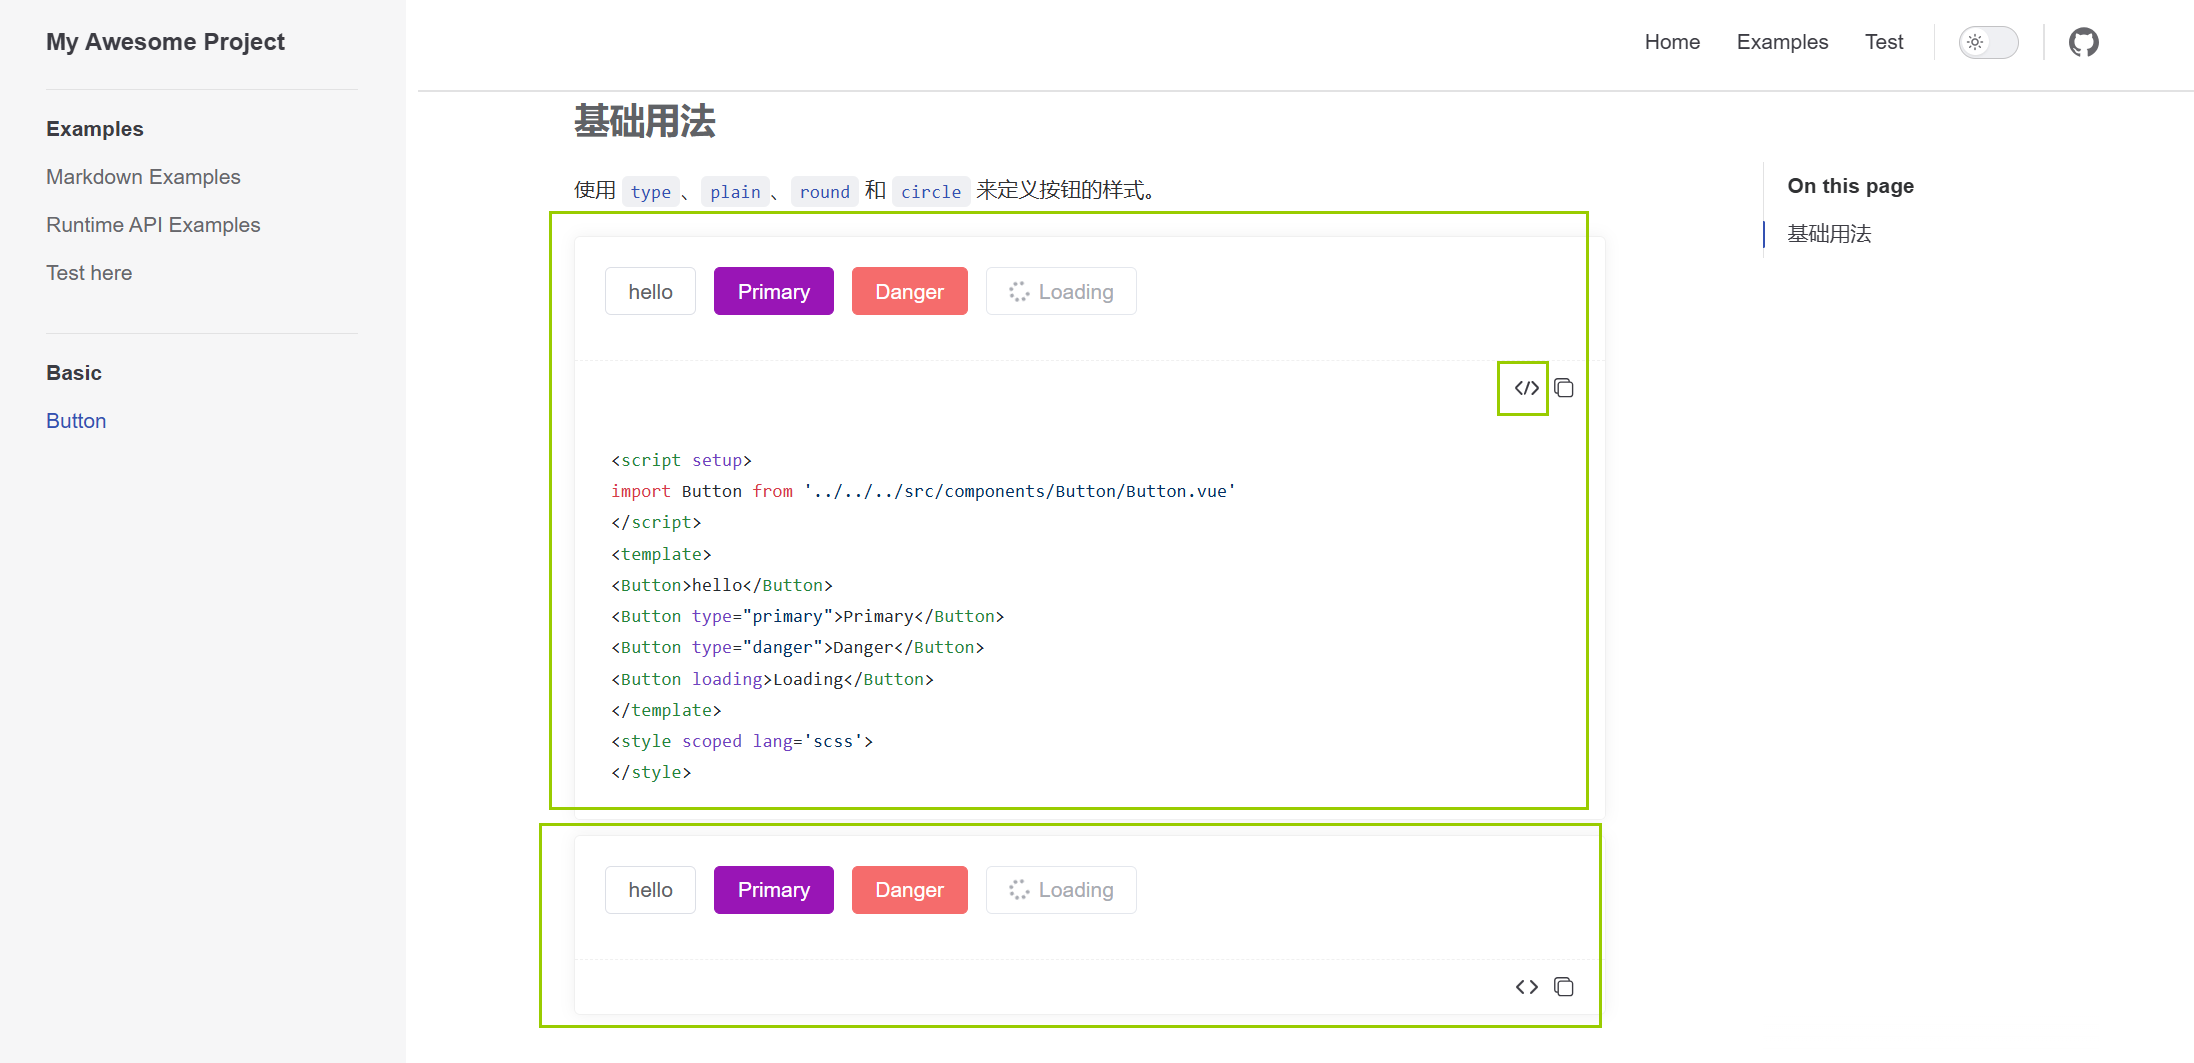2194x1063 pixels.
Task: Jump to 基础用法 in the On this page outline
Action: (1829, 234)
